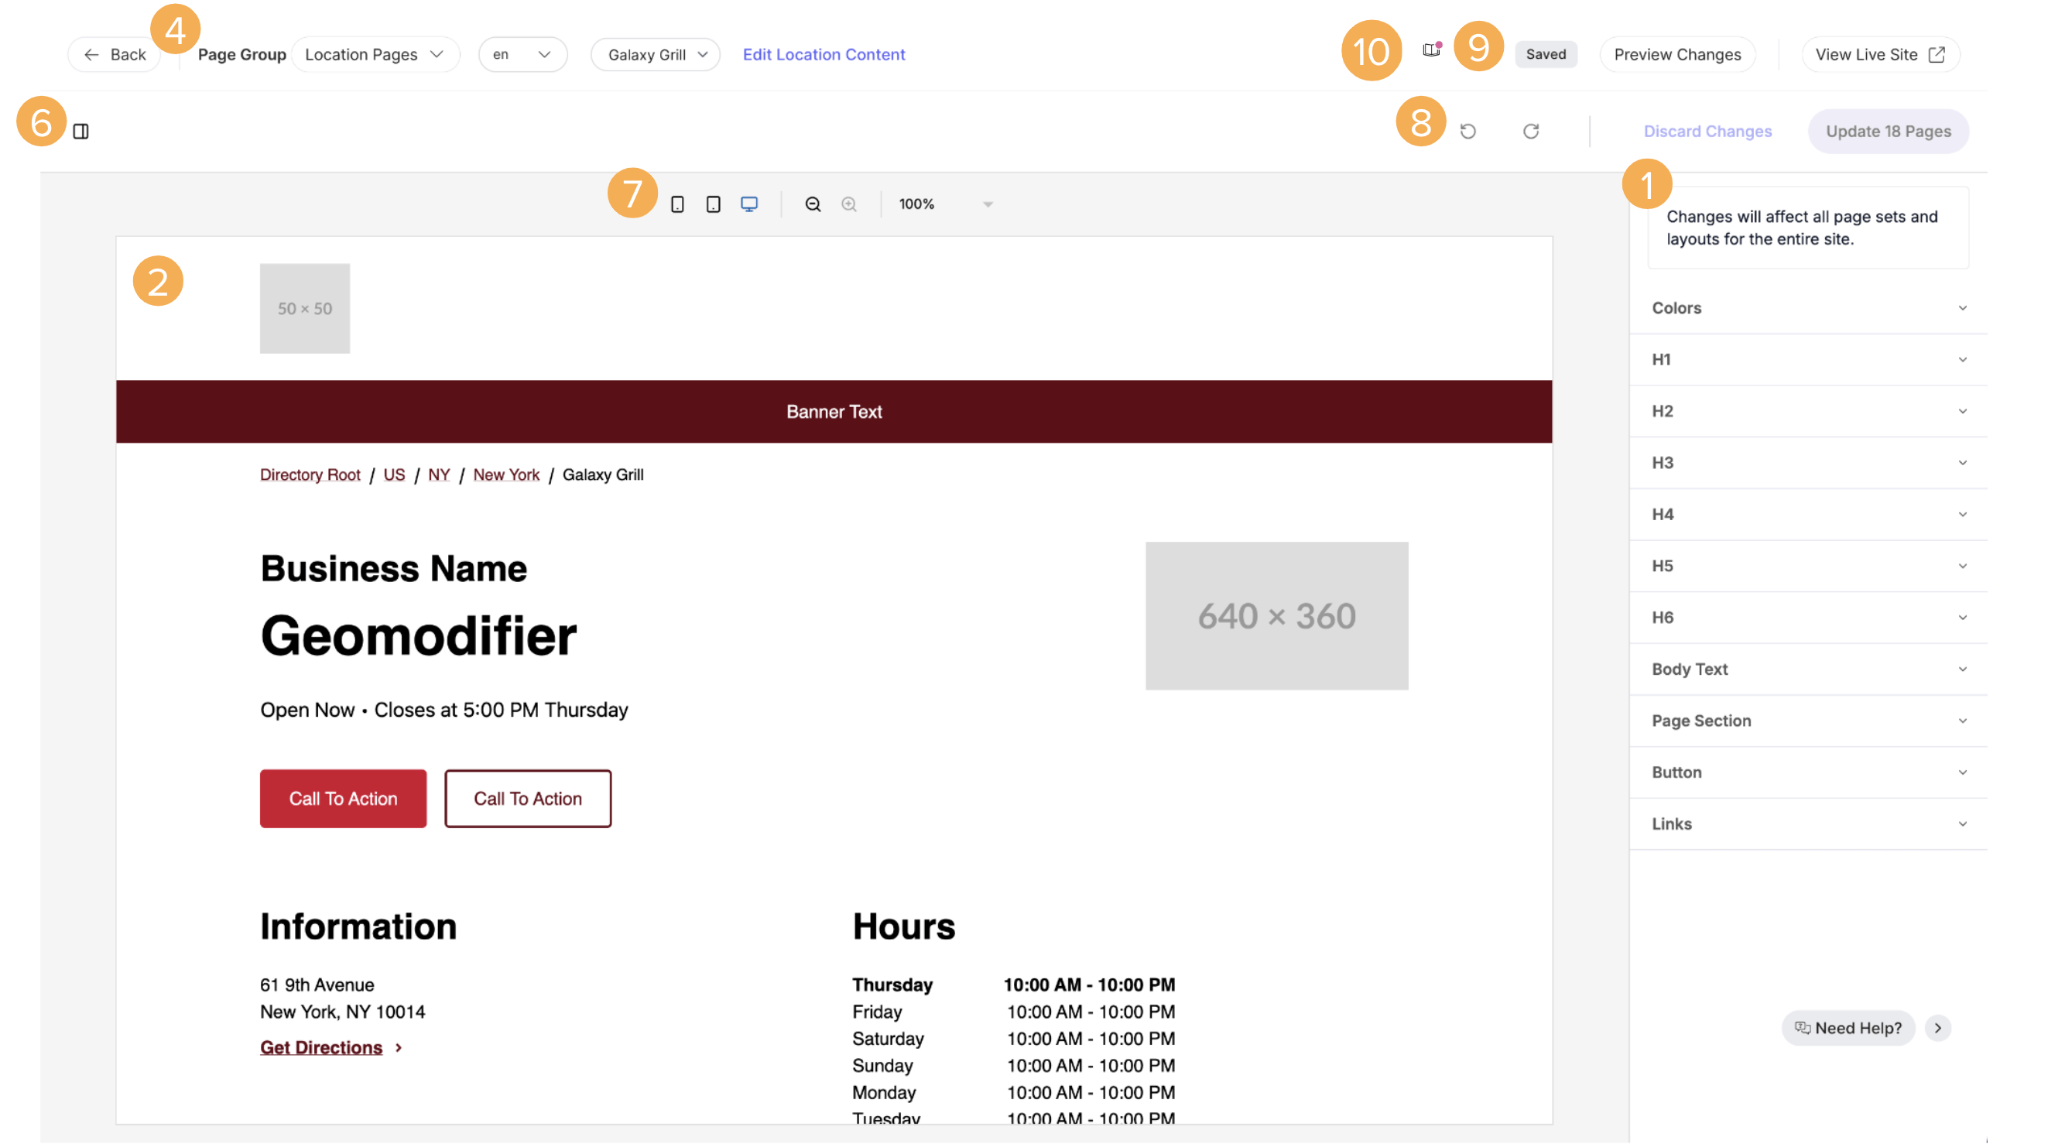Zoom out the page canvas
Screen dimensions: 2048x1146
pyautogui.click(x=813, y=204)
